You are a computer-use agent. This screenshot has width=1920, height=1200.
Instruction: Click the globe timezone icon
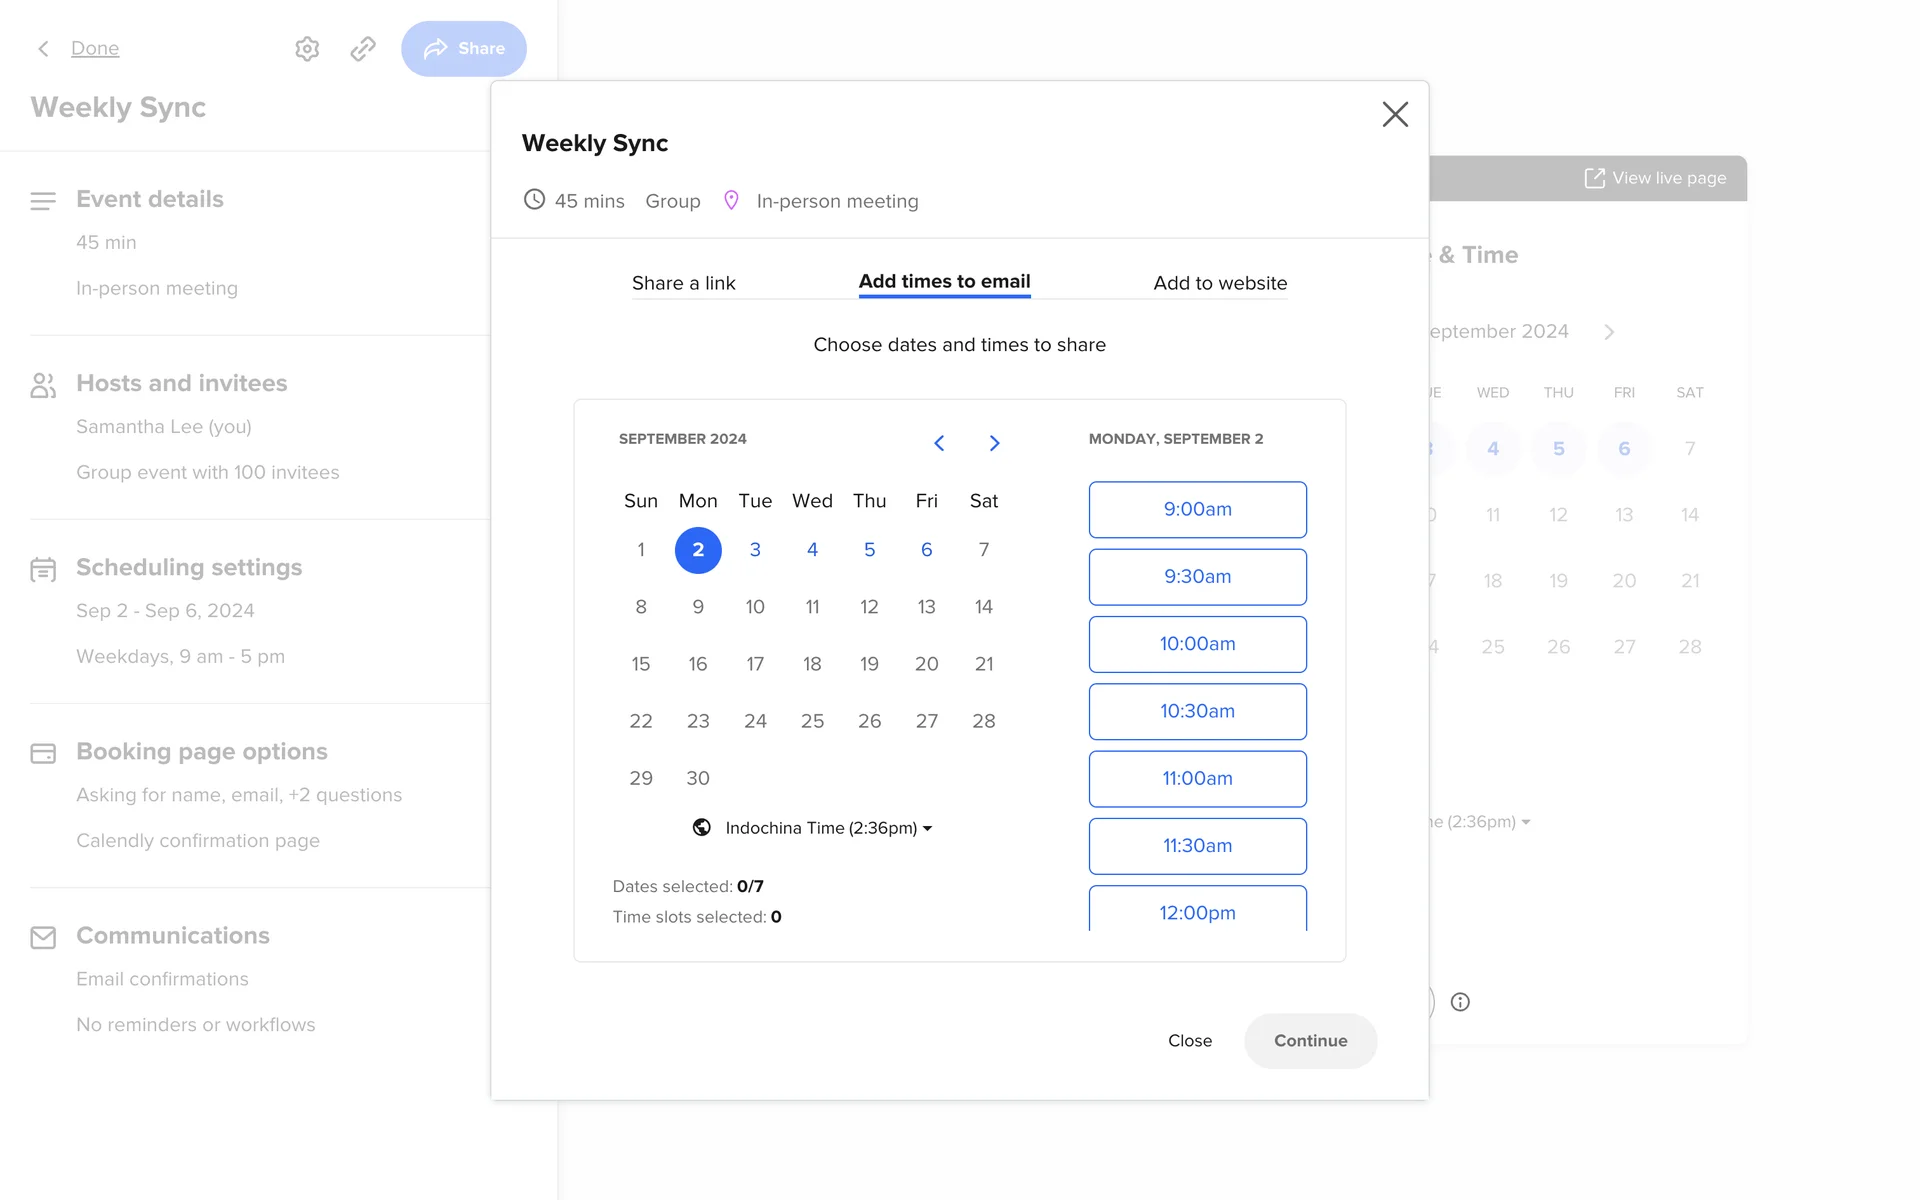pos(702,828)
